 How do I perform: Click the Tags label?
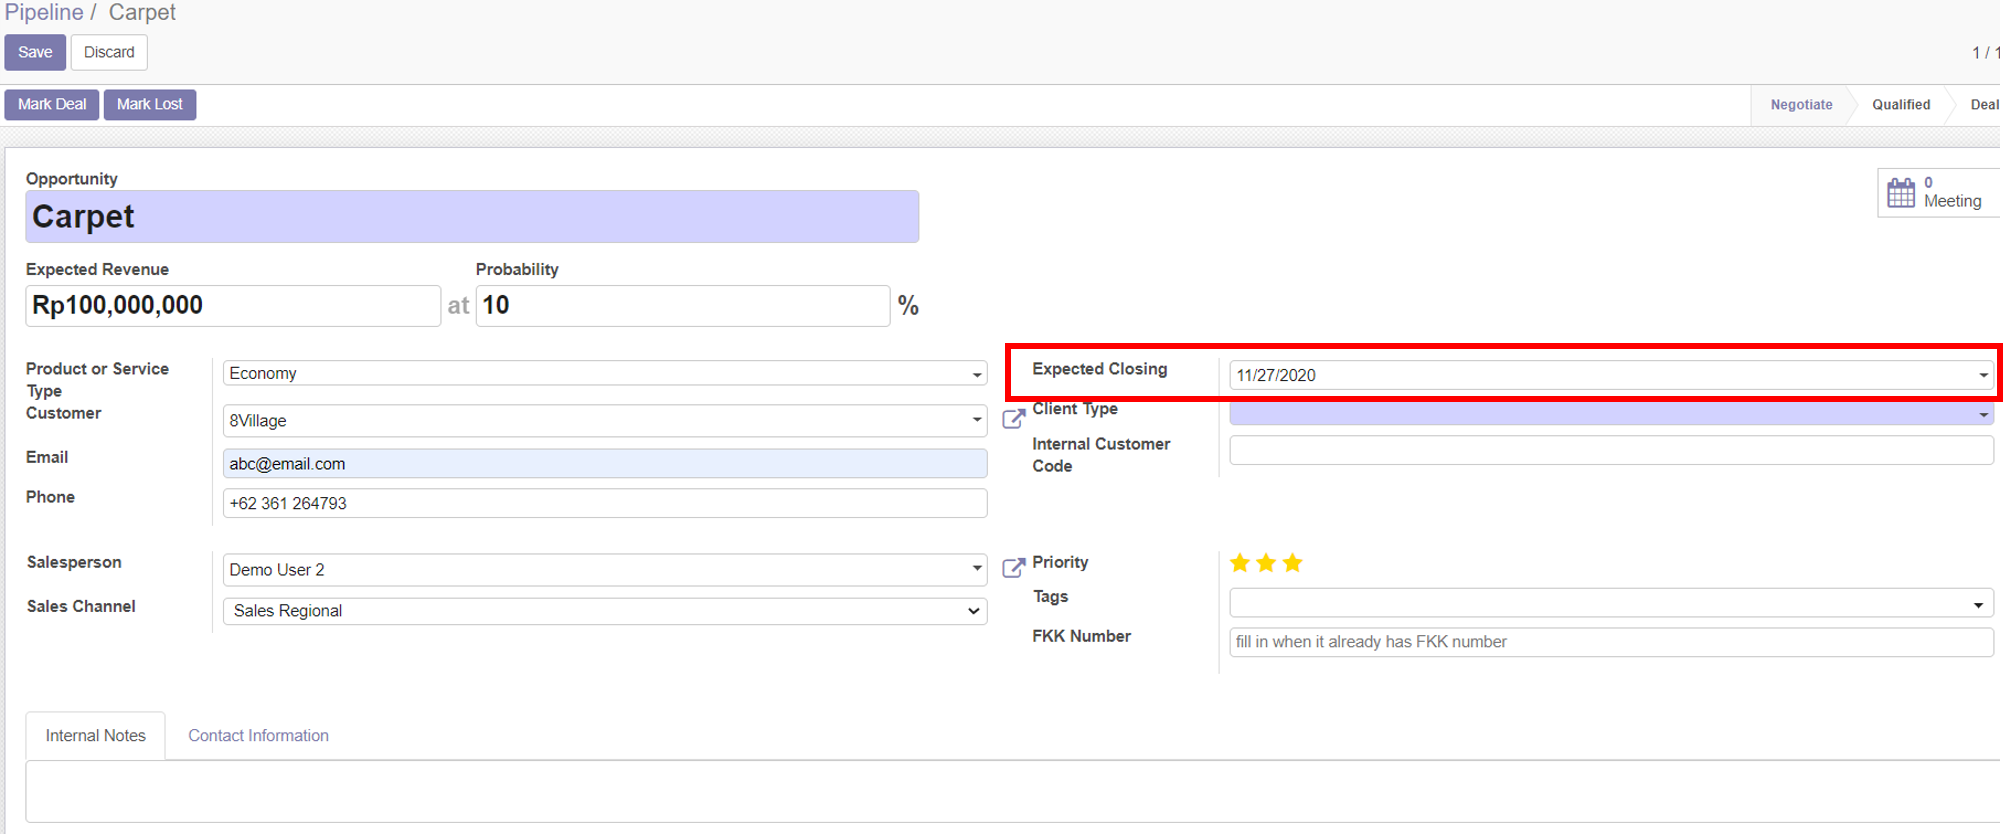[x=1050, y=596]
